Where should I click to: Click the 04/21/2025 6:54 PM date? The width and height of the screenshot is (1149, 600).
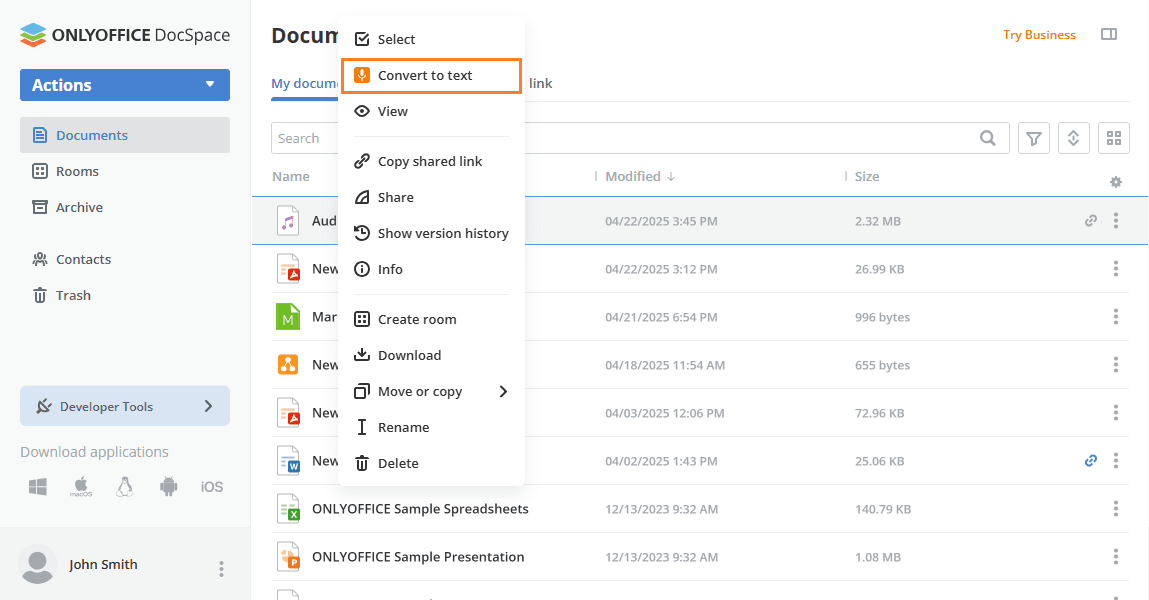(x=661, y=317)
